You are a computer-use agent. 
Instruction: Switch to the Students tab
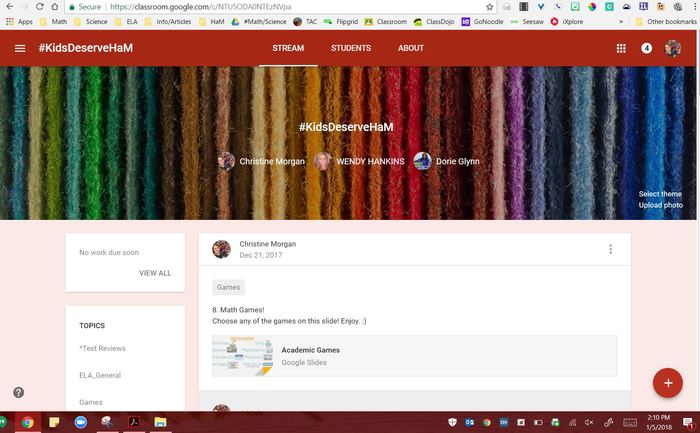(351, 48)
